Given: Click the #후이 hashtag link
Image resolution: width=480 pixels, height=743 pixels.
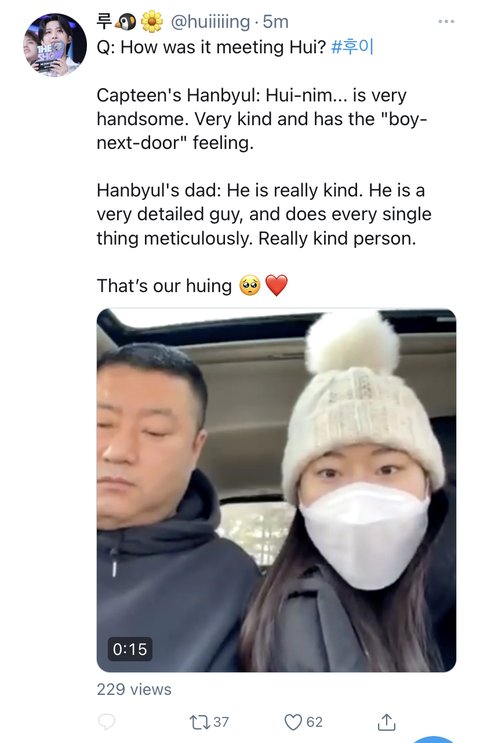Looking at the screenshot, I should pyautogui.click(x=352, y=47).
